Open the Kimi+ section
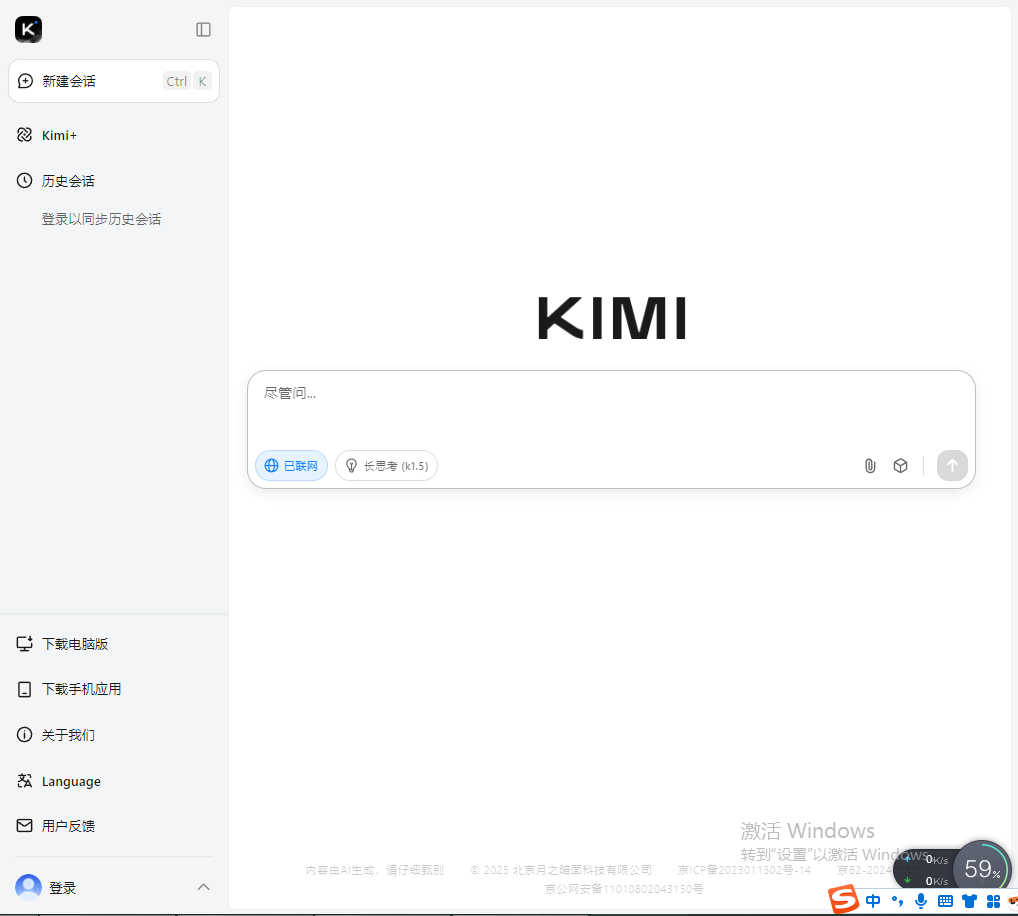This screenshot has height=916, width=1018. pos(59,135)
